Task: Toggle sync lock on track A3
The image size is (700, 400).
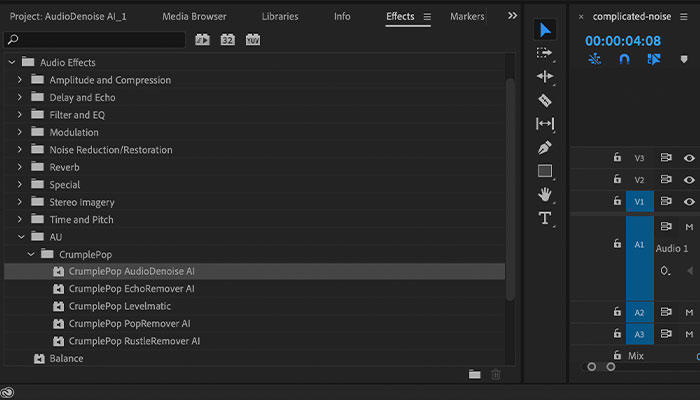Action: pyautogui.click(x=666, y=333)
